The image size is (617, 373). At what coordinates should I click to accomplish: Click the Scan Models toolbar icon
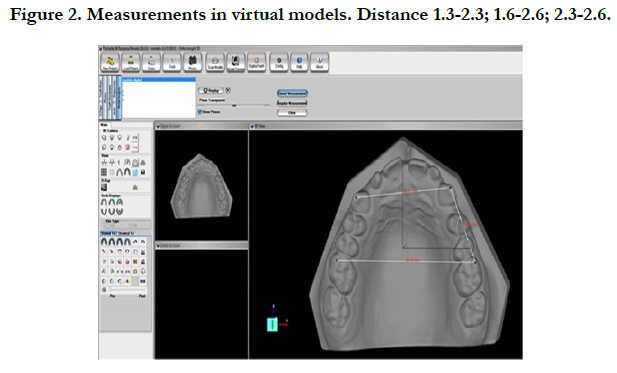[x=215, y=62]
